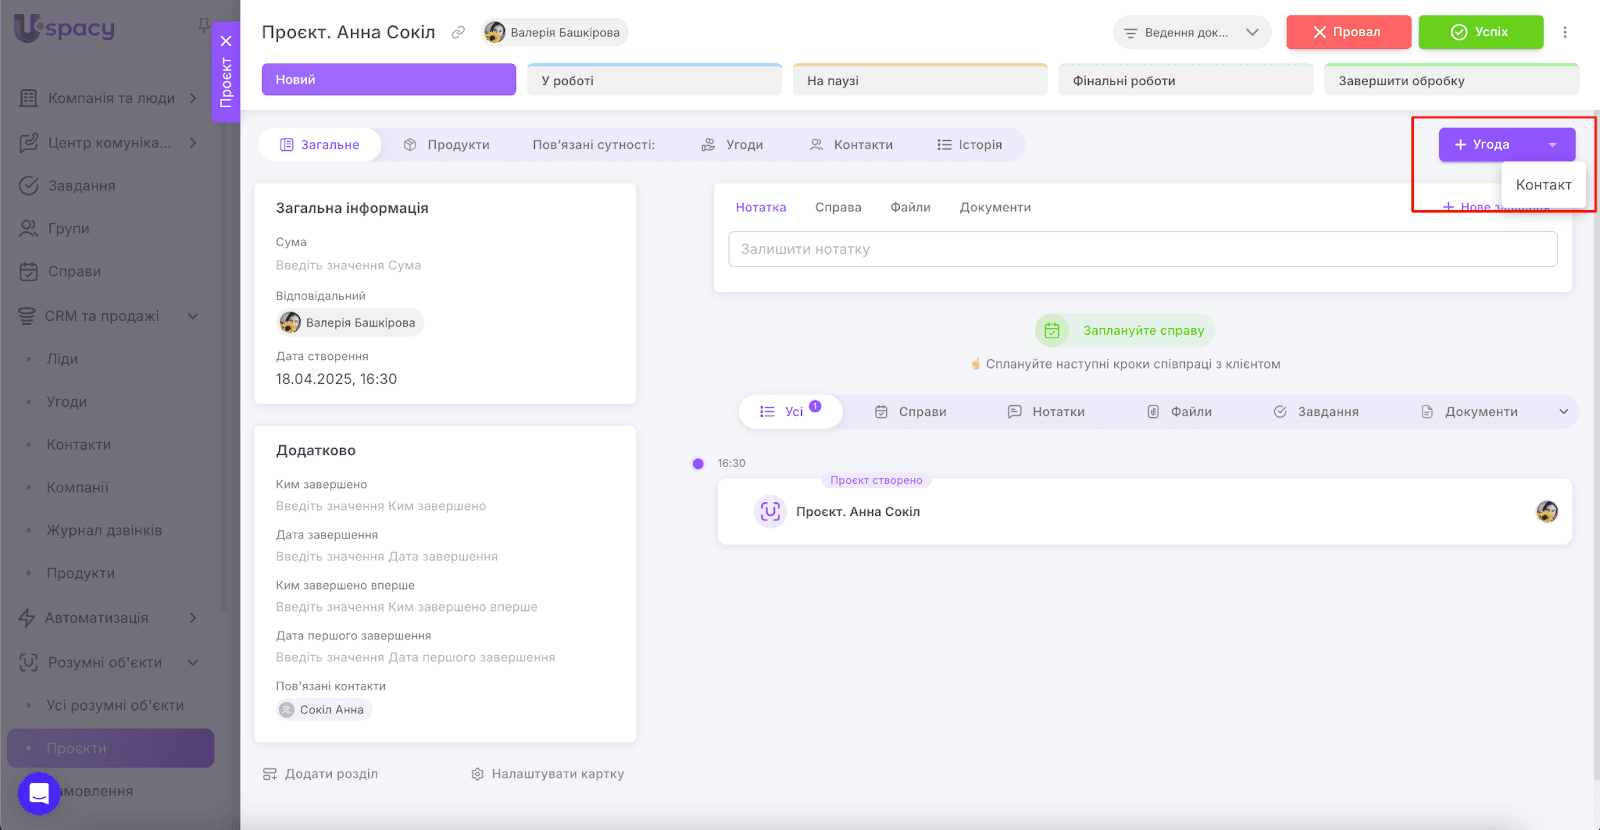Click the Залишити нотатку input field
Image resolution: width=1600 pixels, height=830 pixels.
pyautogui.click(x=1142, y=249)
